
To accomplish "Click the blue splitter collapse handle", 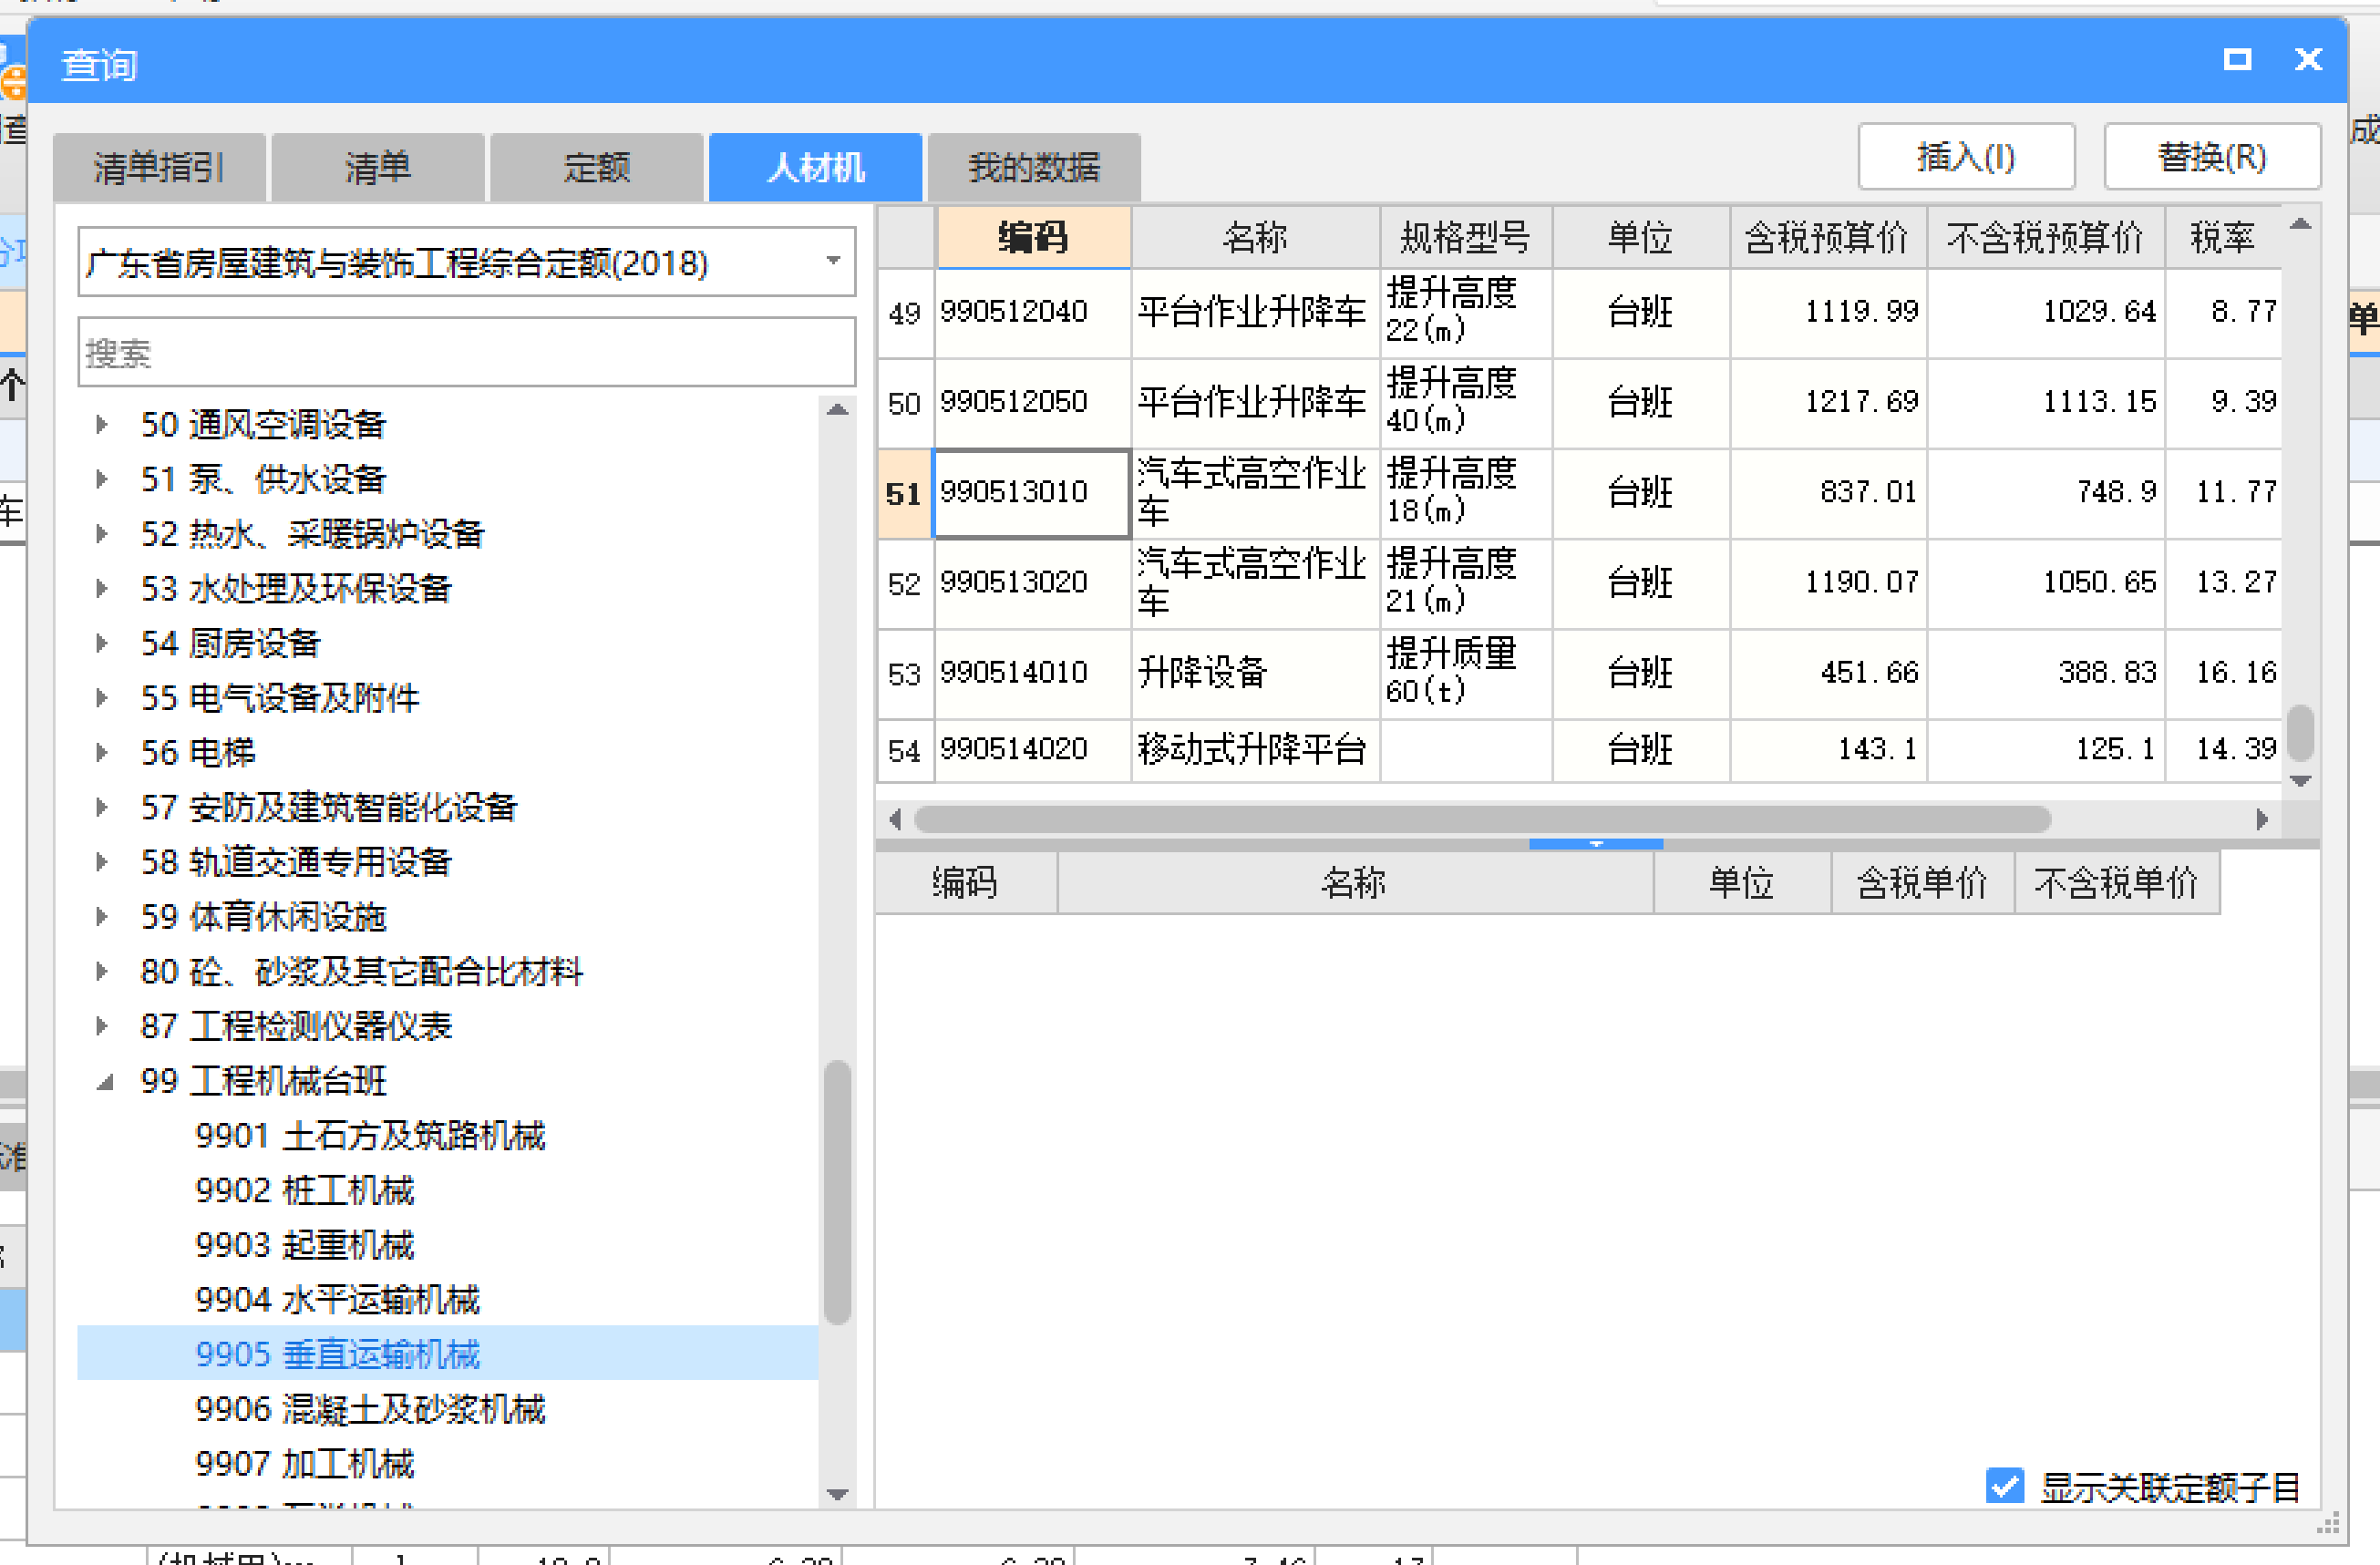I will pos(1596,844).
